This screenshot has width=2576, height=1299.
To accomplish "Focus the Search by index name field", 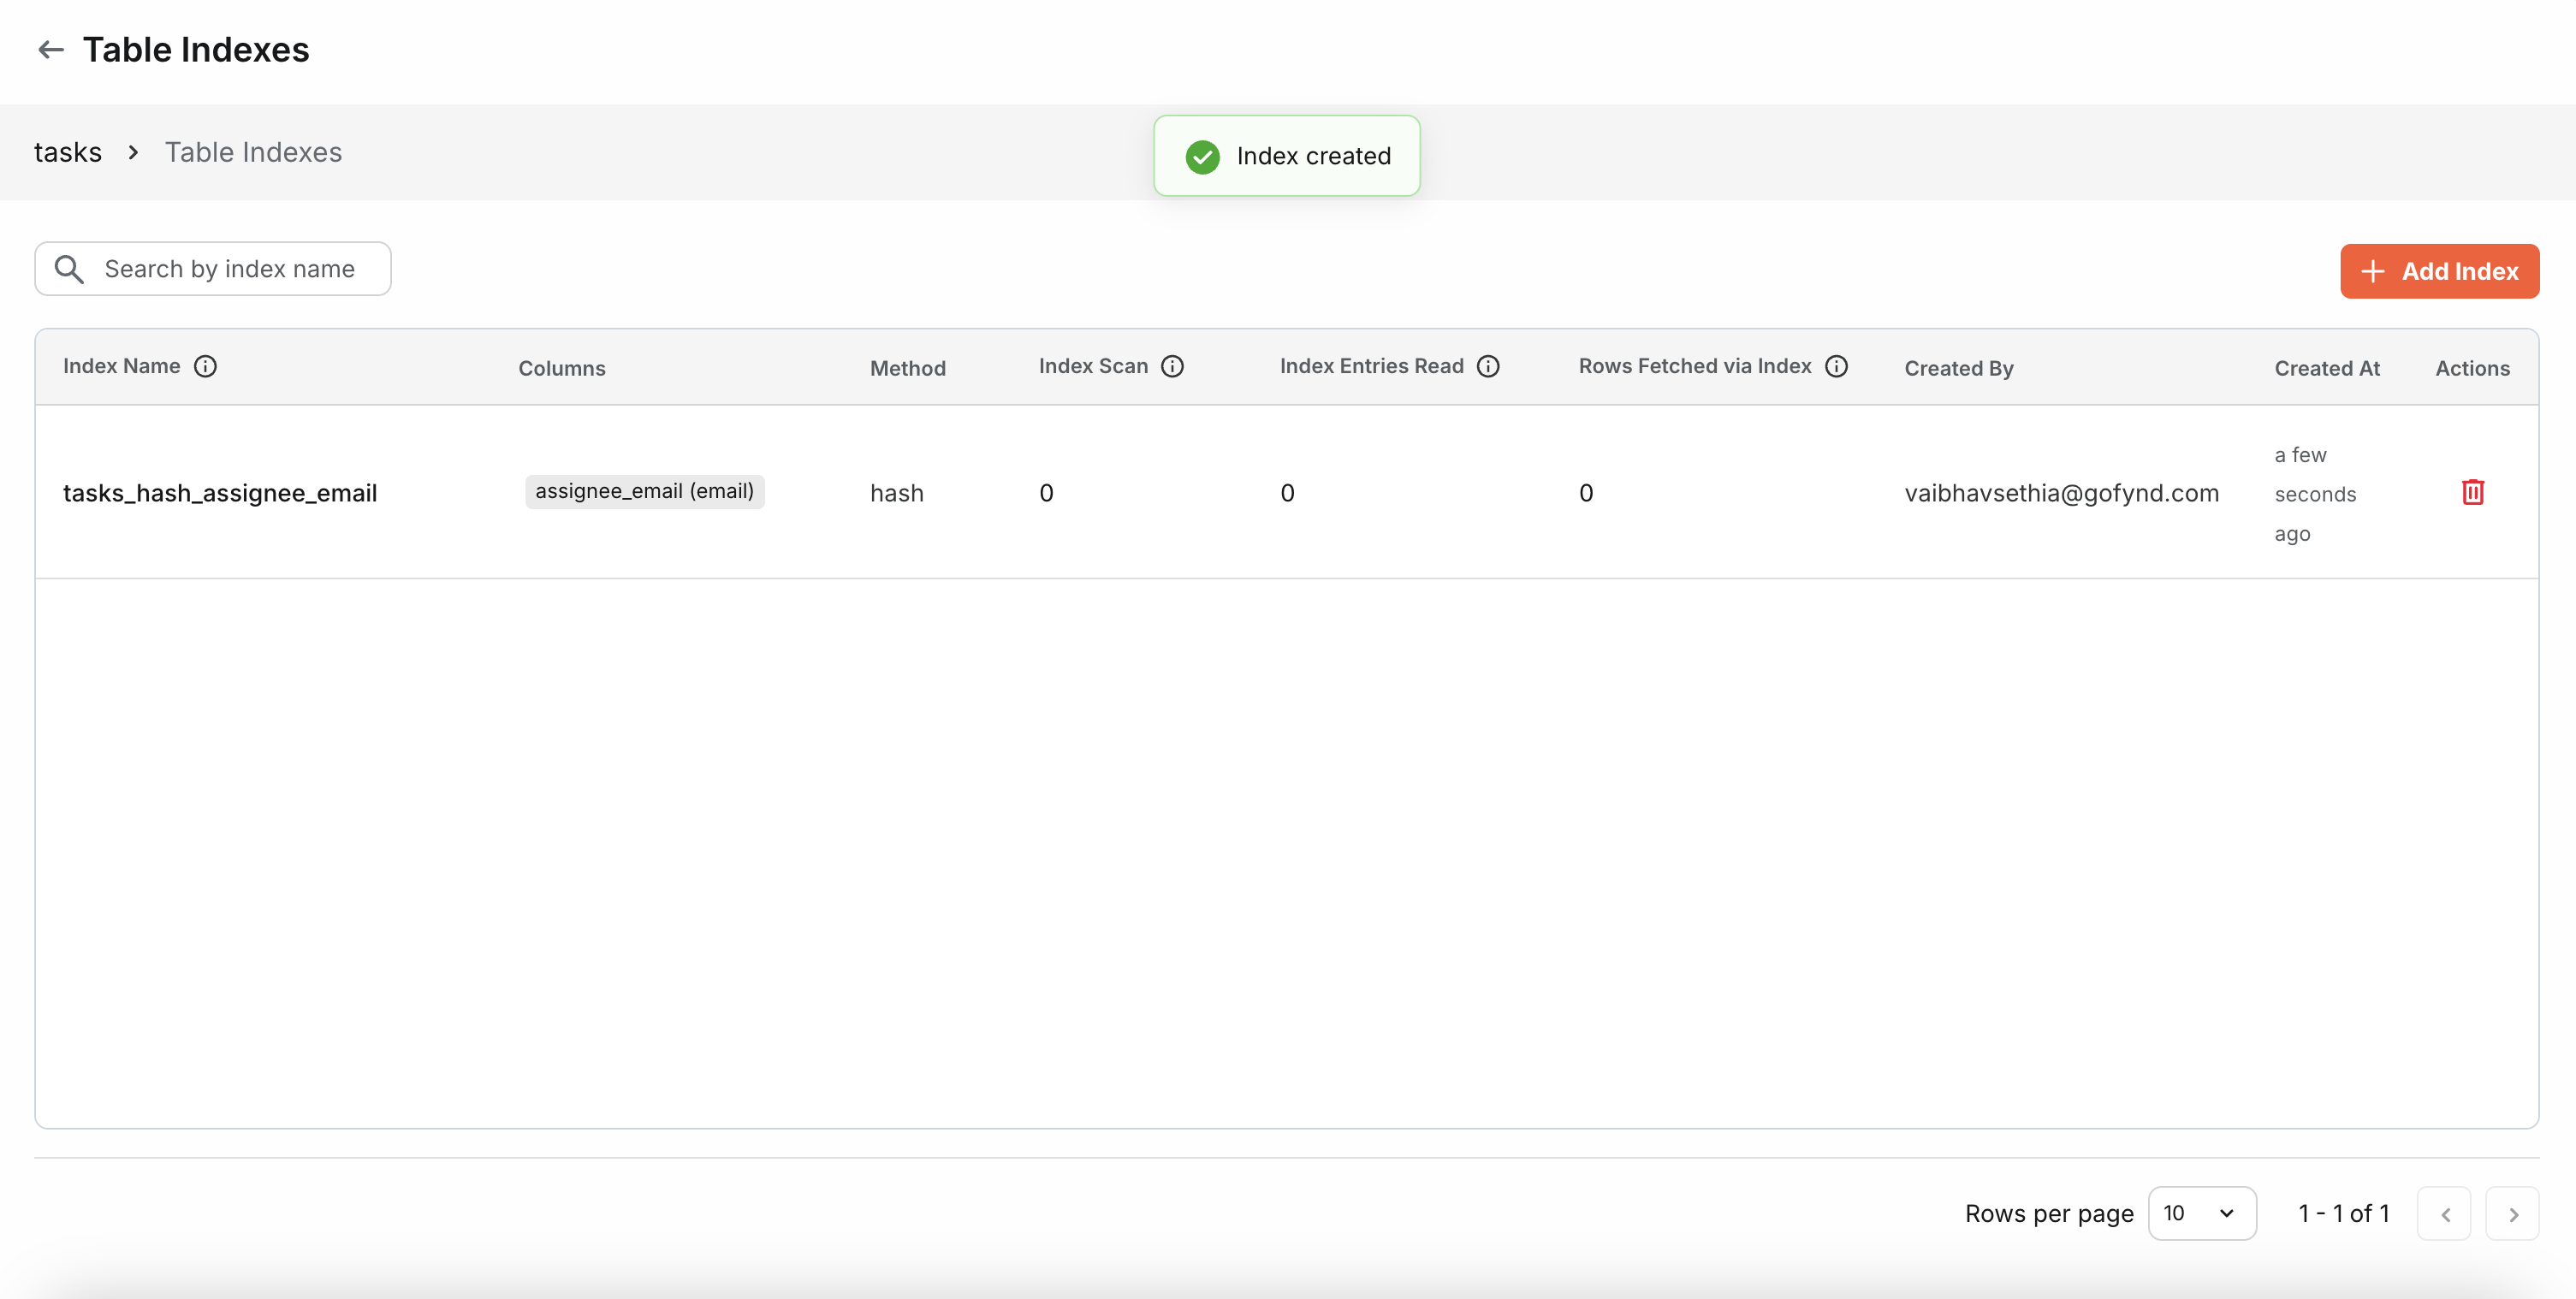I will point(230,269).
